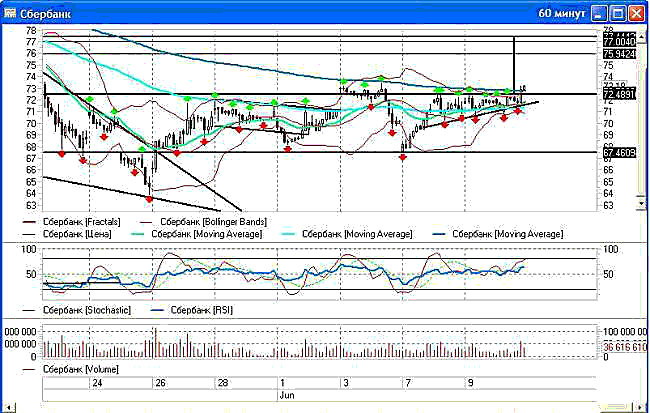The image size is (650, 413).
Task: Click the 77.0040 price level label
Action: (x=619, y=42)
